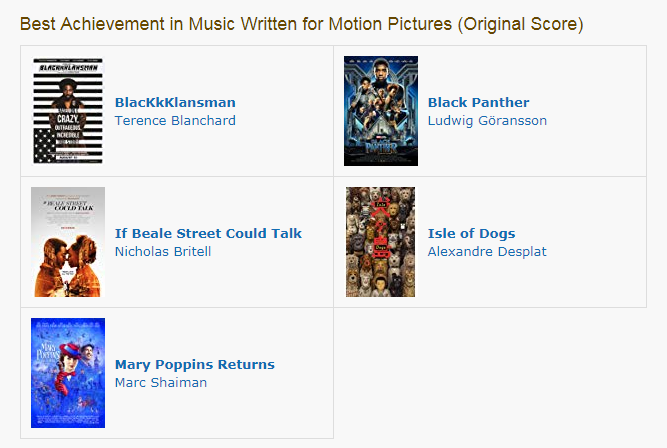Select the Mary Poppins Returns poster
Screen dimensions: 667x448
(x=68, y=373)
